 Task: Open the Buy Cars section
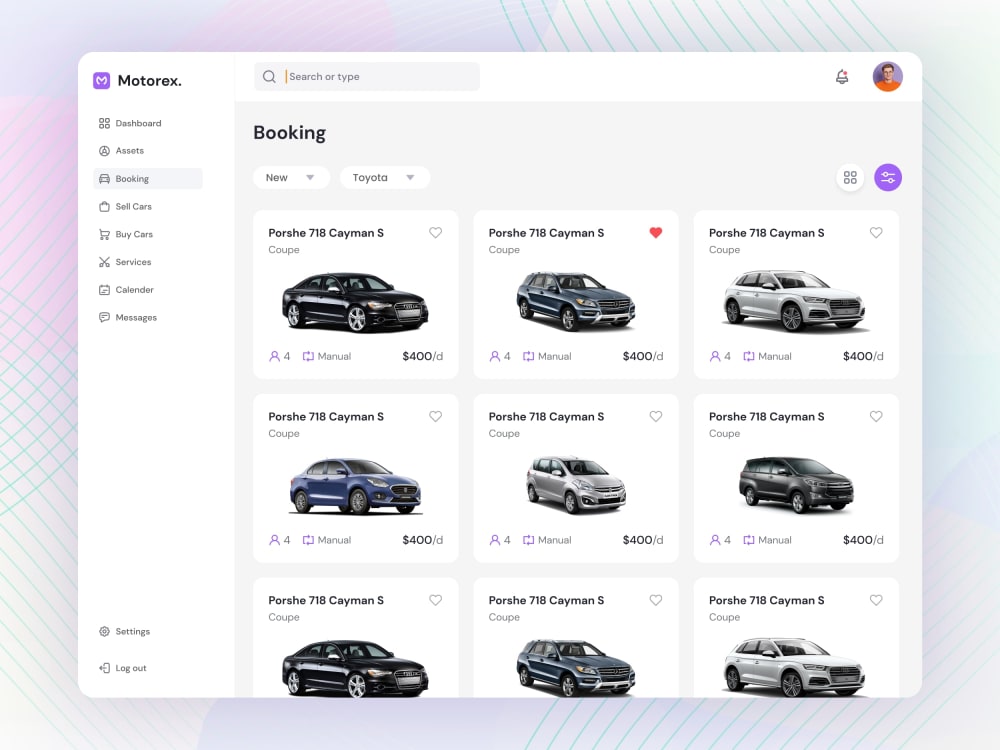[131, 234]
